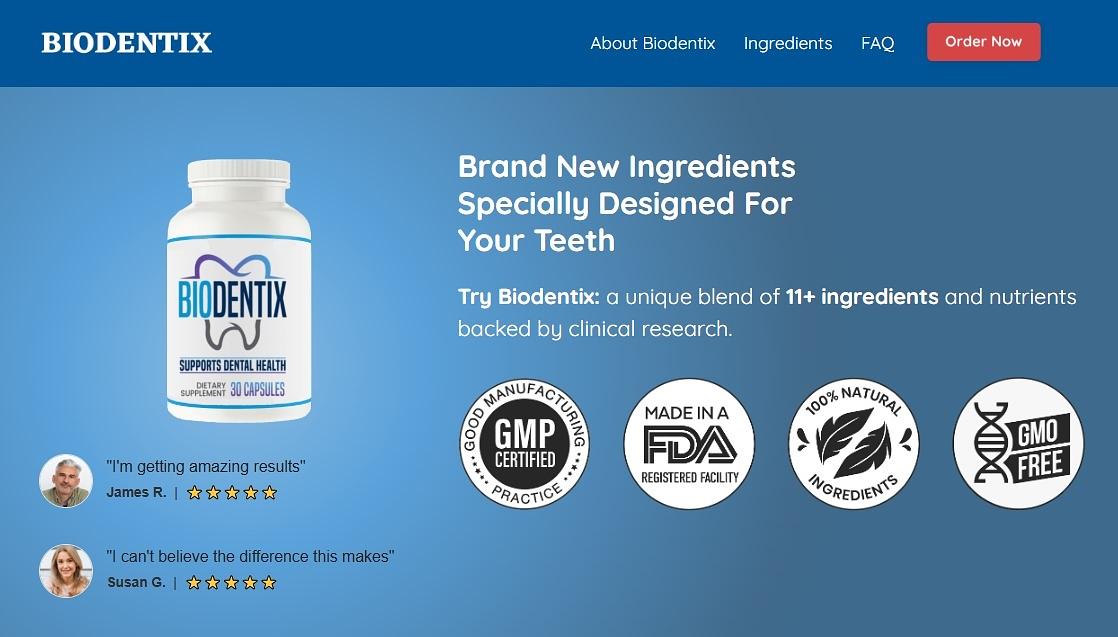Click James R.'s five-star rating

pyautogui.click(x=232, y=493)
